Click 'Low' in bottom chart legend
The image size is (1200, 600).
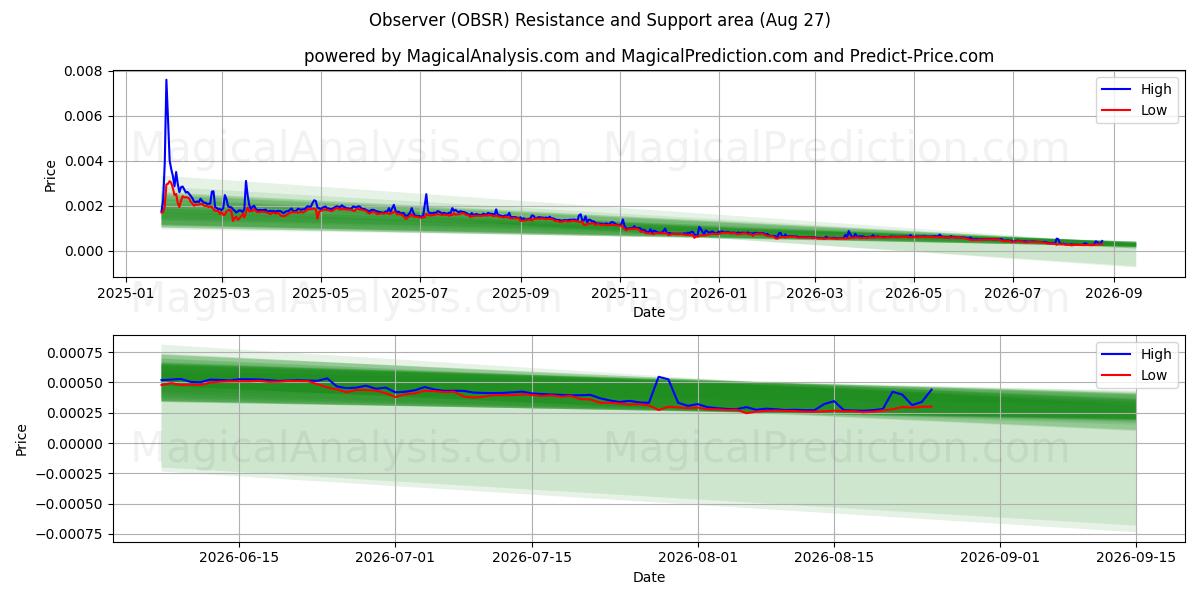1154,375
